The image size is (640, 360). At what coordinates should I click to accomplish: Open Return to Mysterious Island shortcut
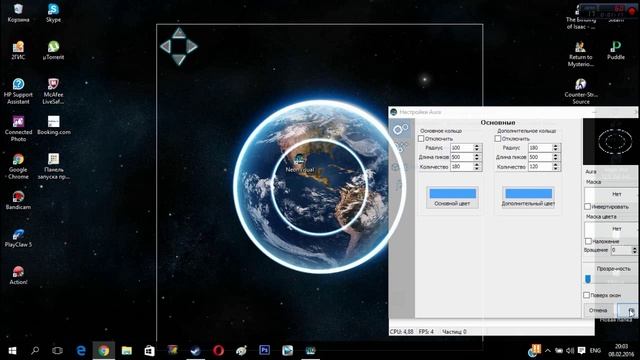(581, 53)
